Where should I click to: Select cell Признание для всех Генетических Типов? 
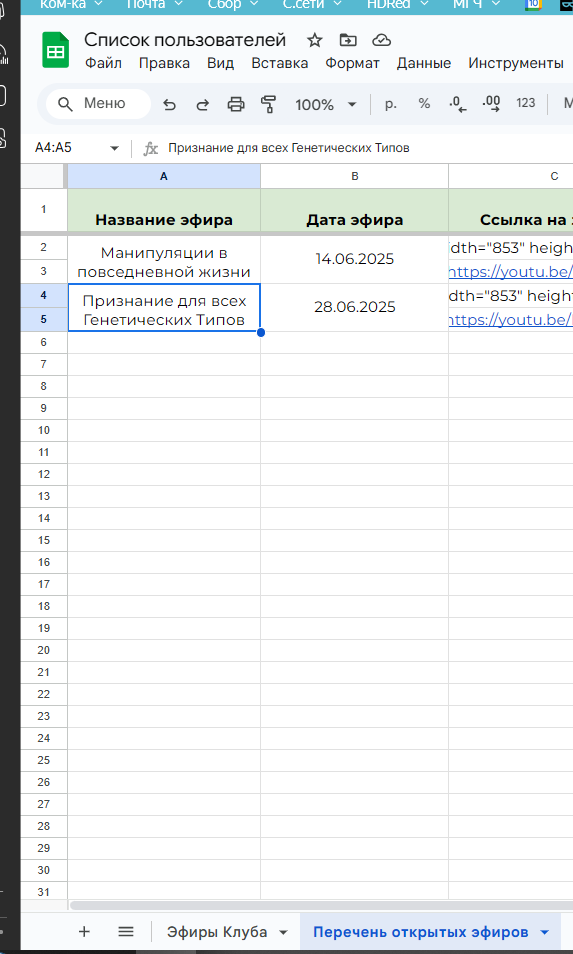click(x=164, y=307)
